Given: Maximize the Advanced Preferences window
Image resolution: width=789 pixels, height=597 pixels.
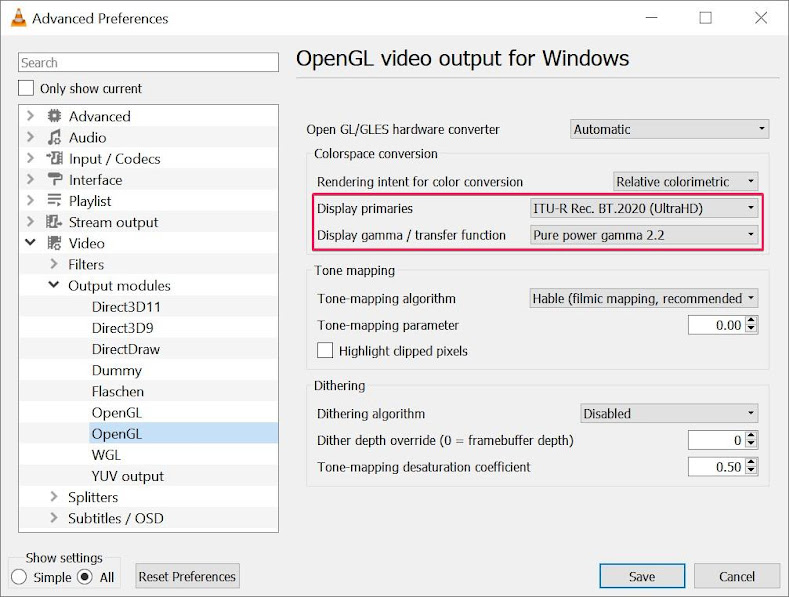Looking at the screenshot, I should click(x=705, y=18).
